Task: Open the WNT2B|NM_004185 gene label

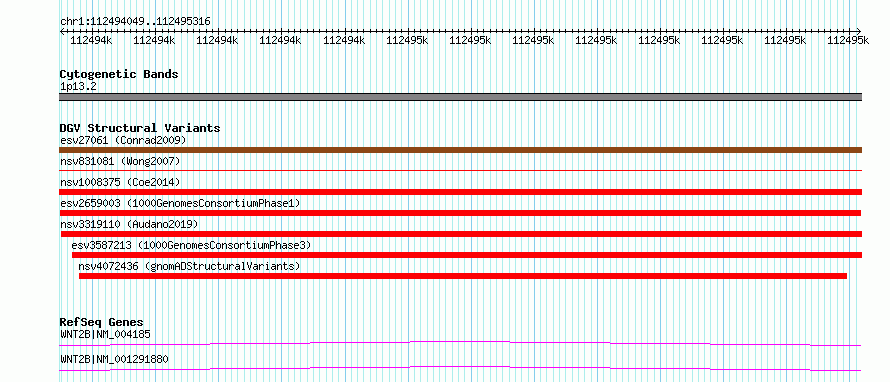Action: [x=105, y=334]
